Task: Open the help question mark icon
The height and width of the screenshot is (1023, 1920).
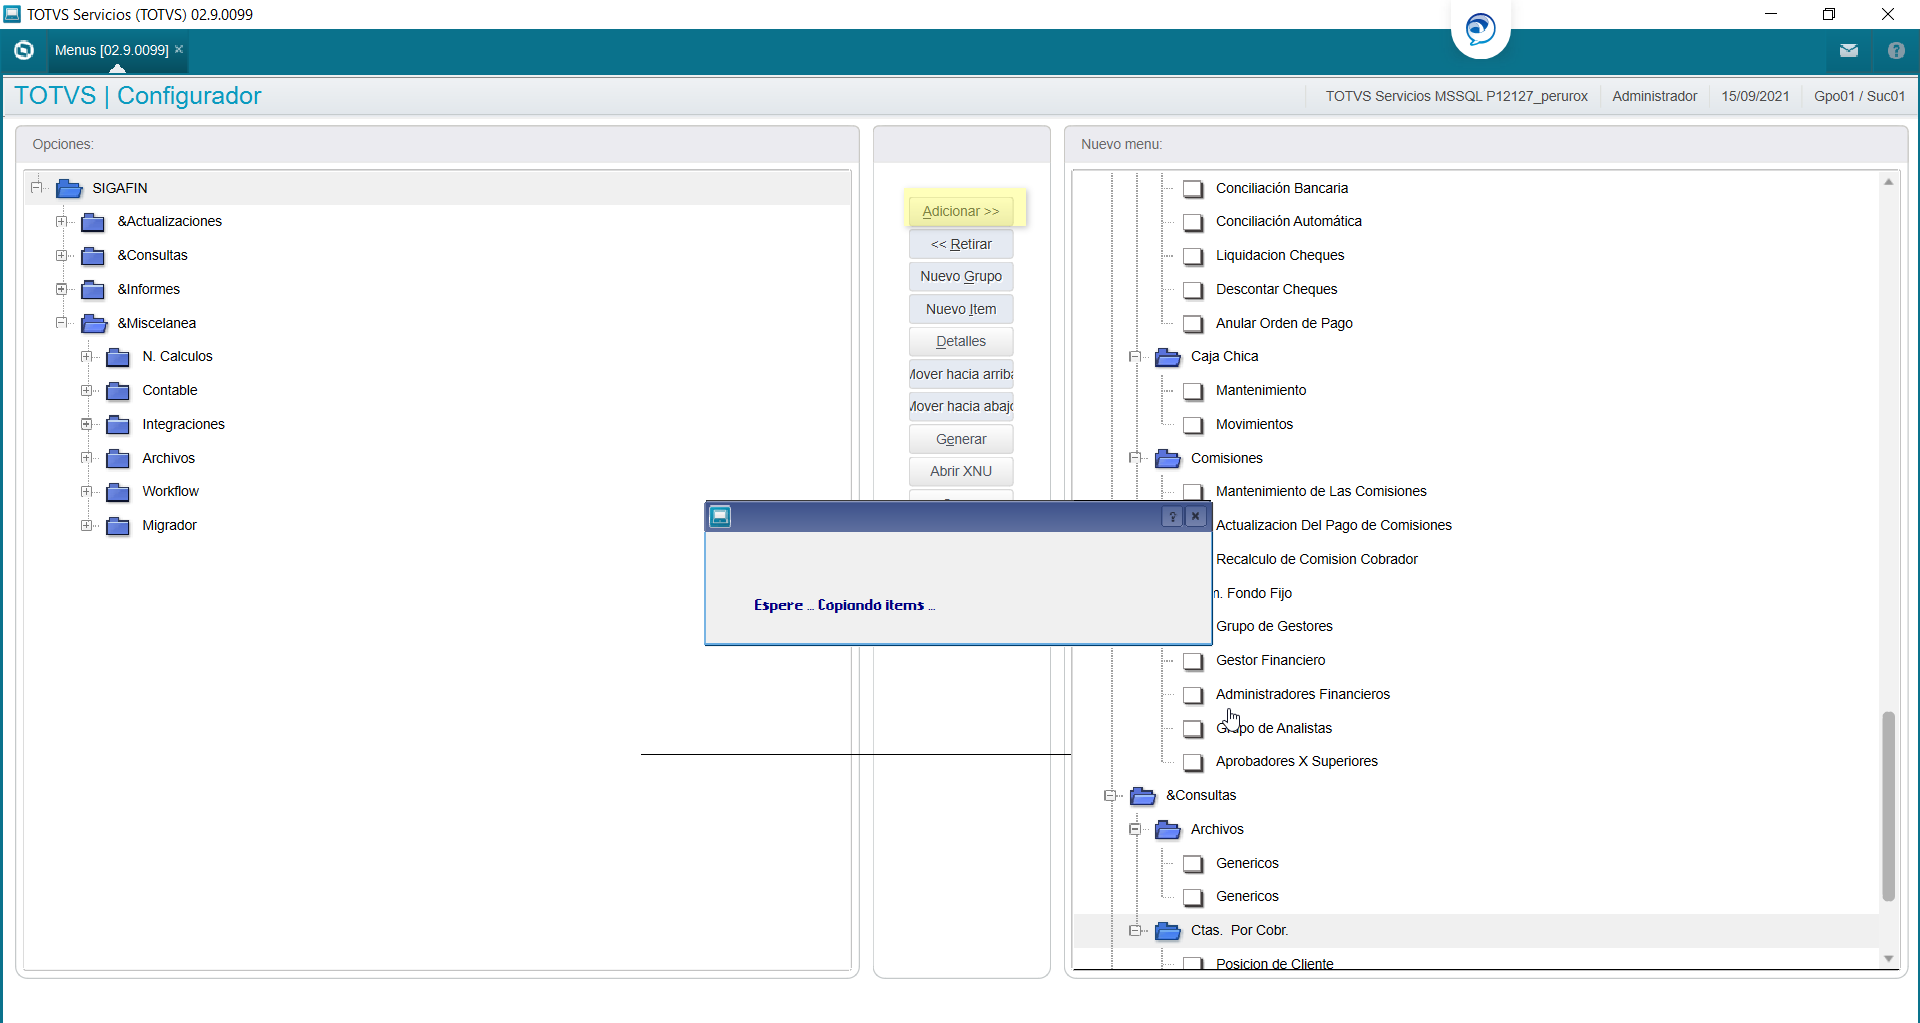Action: point(1896,50)
